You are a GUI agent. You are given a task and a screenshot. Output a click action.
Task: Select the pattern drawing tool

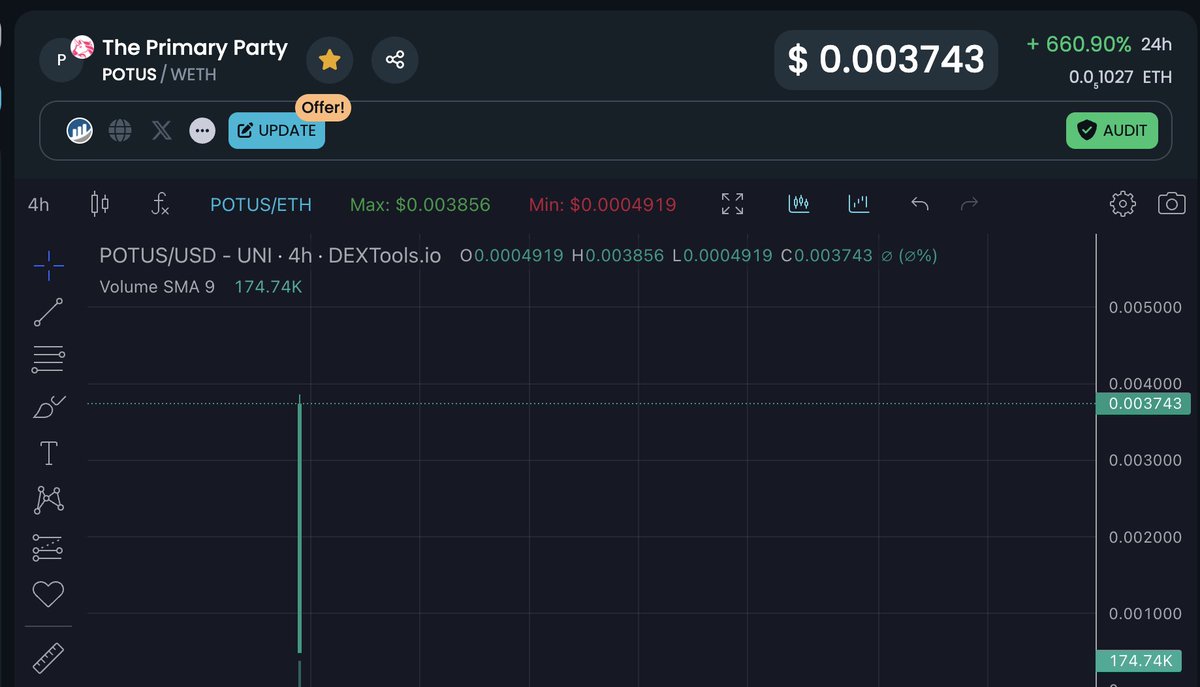point(48,500)
